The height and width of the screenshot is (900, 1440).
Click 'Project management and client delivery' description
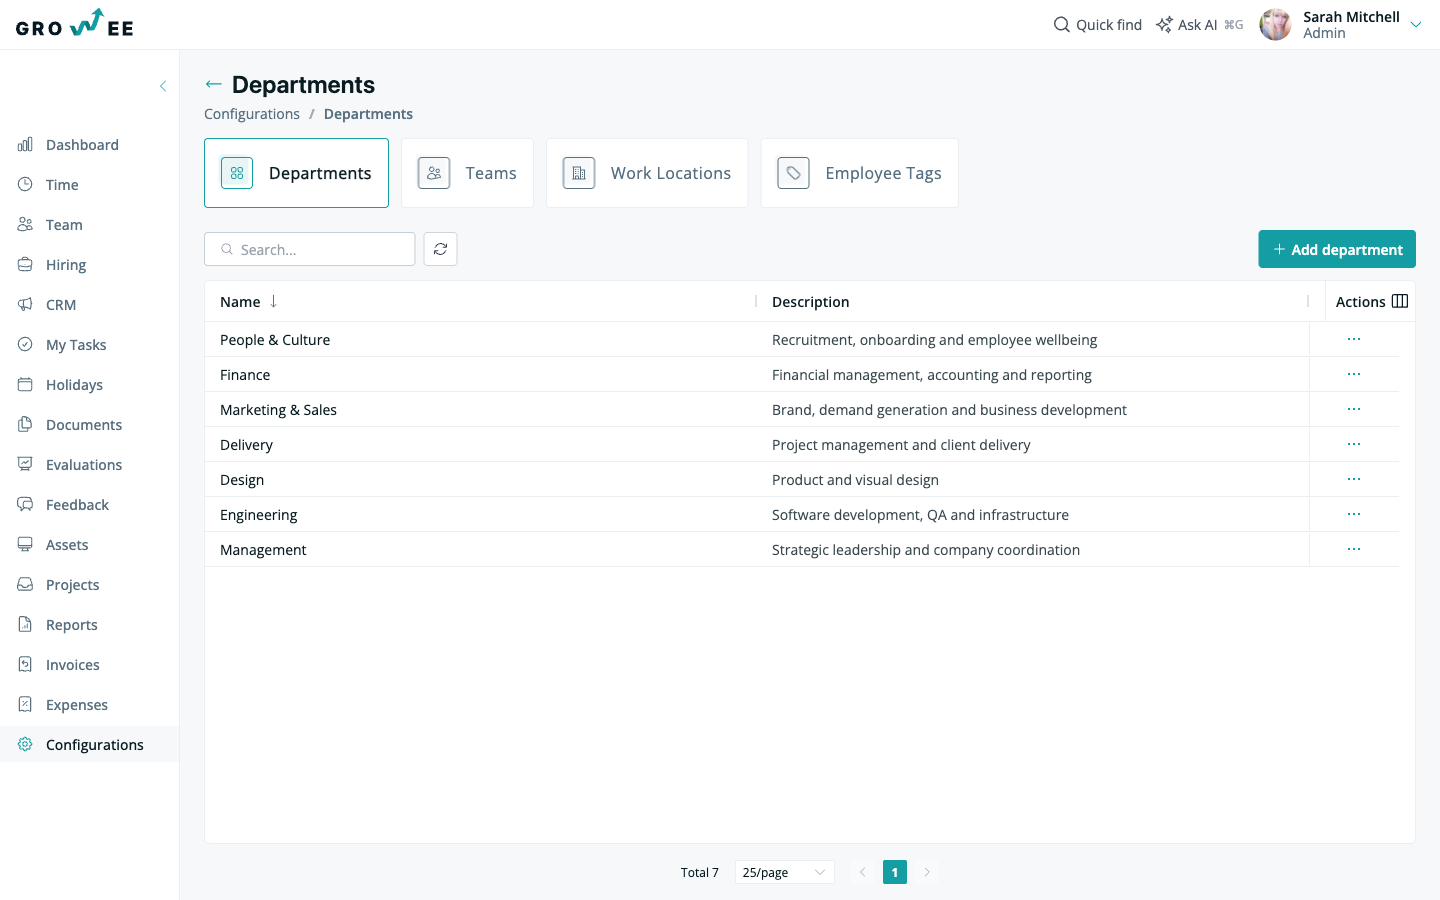[901, 445]
